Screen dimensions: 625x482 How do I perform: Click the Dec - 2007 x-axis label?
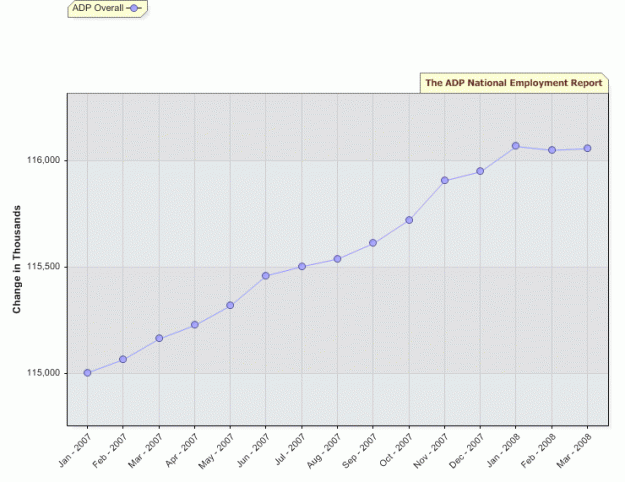pyautogui.click(x=467, y=451)
